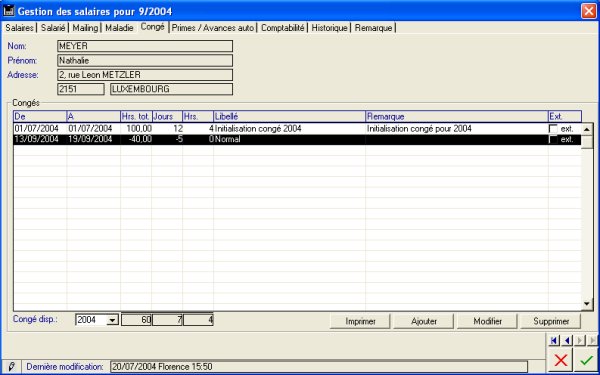Click remark Initialisation congé pour 2004
The height and width of the screenshot is (375, 600).
click(x=419, y=129)
